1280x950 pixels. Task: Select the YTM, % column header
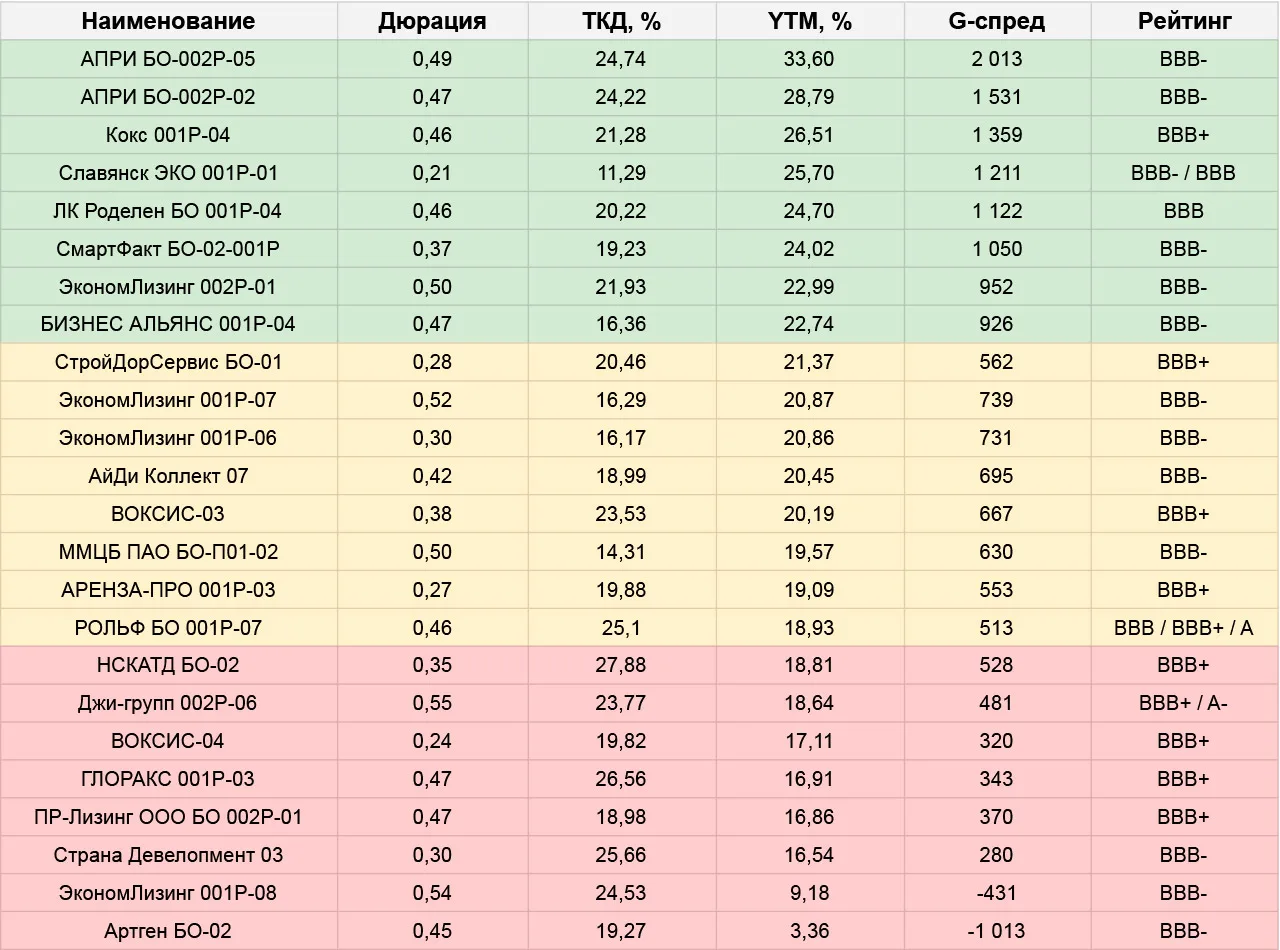809,21
